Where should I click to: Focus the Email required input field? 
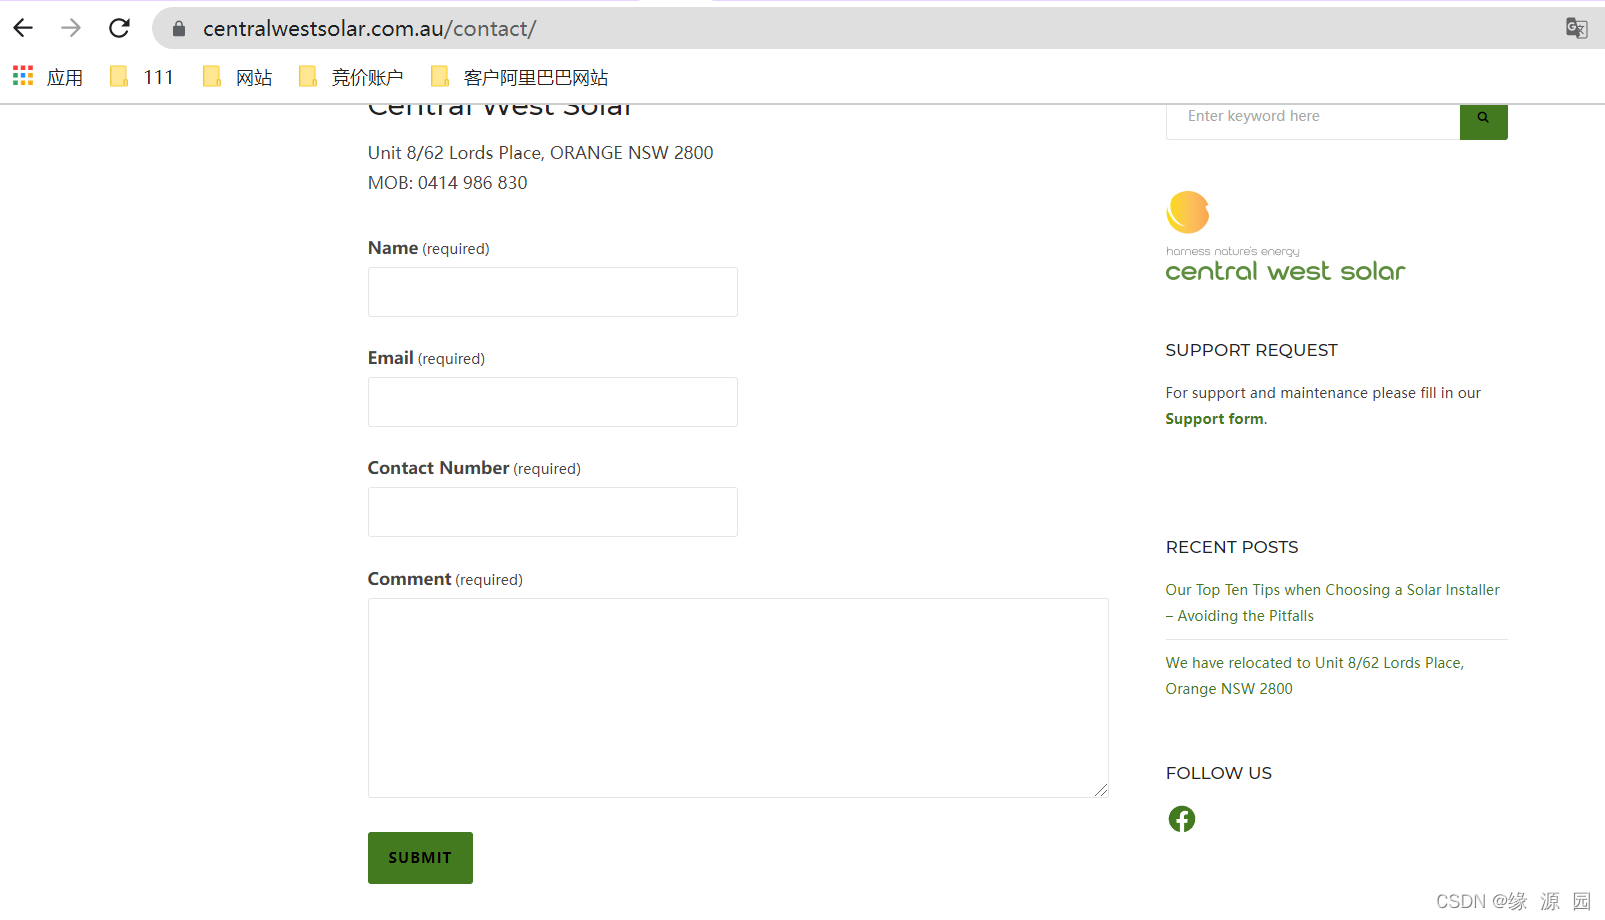tap(552, 402)
